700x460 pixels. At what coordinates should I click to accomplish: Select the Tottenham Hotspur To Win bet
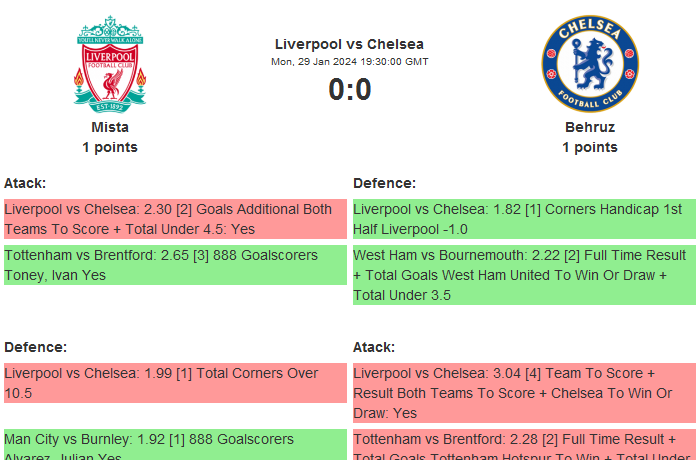click(524, 445)
